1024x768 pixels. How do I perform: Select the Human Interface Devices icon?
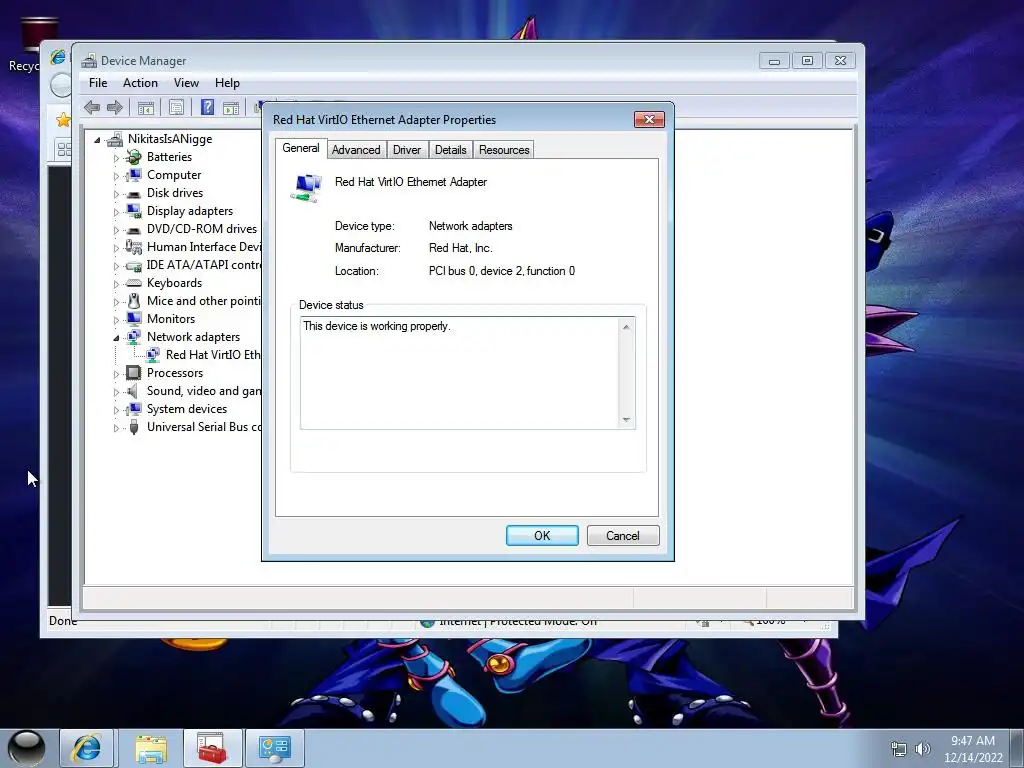point(133,247)
